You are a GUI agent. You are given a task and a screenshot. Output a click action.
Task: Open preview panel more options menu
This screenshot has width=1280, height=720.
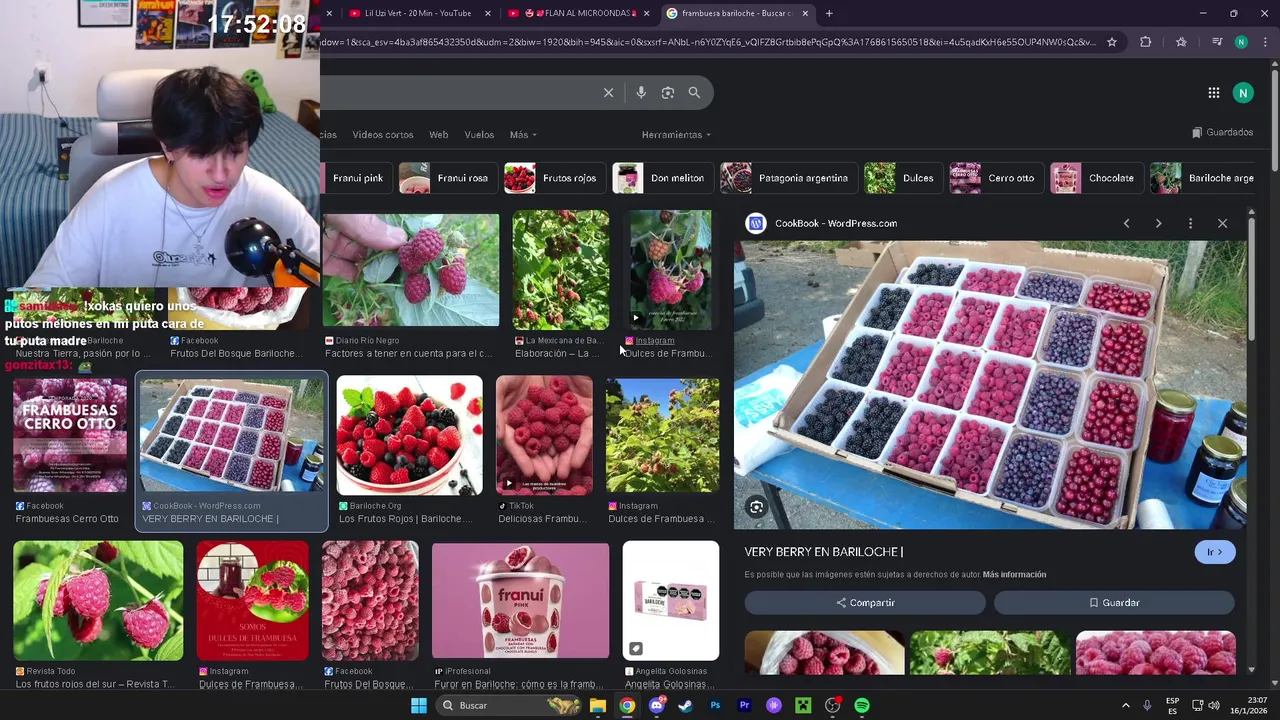pyautogui.click(x=1190, y=223)
